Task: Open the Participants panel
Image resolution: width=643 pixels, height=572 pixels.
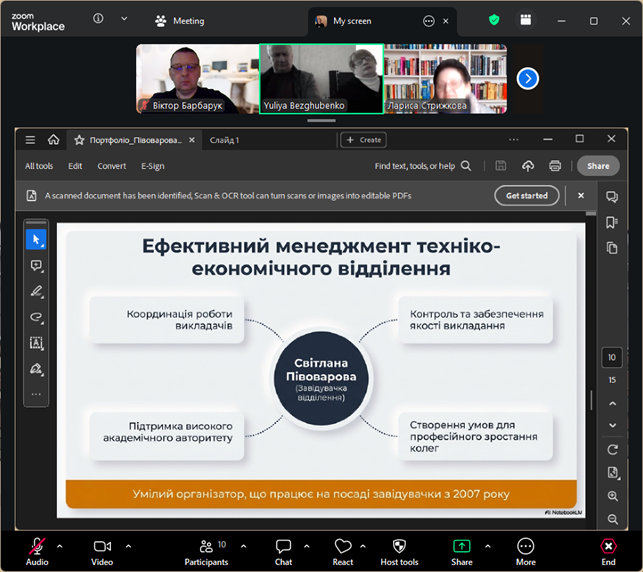Action: 206,552
